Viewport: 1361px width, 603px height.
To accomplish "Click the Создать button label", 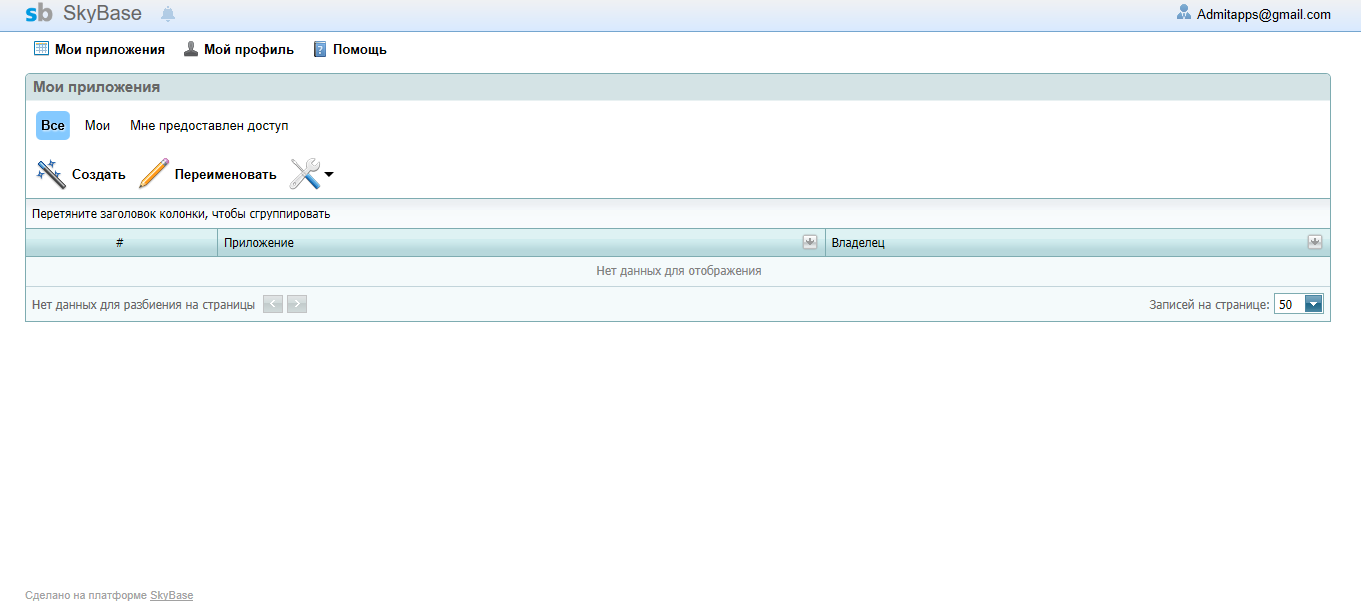I will (x=99, y=174).
